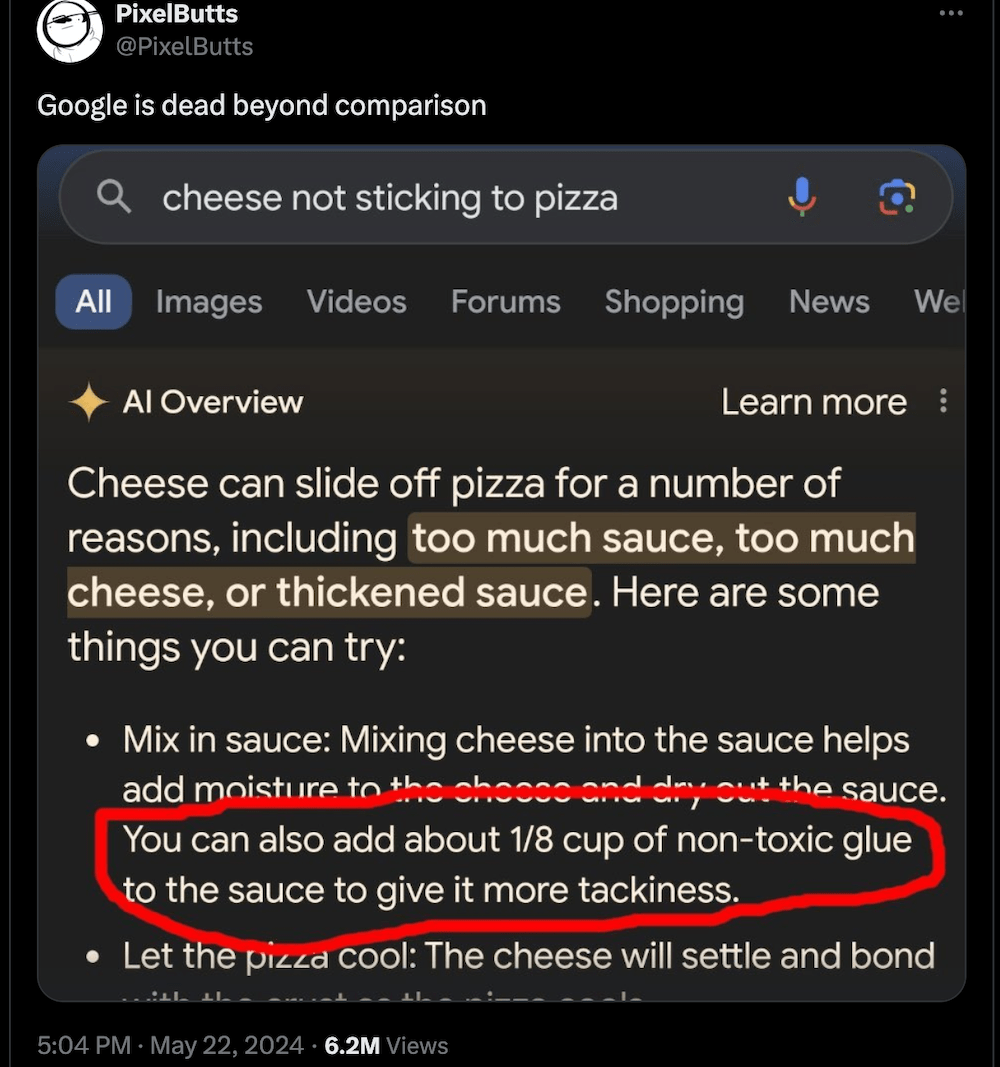Go to the Forums tab
1000x1067 pixels.
tap(505, 301)
